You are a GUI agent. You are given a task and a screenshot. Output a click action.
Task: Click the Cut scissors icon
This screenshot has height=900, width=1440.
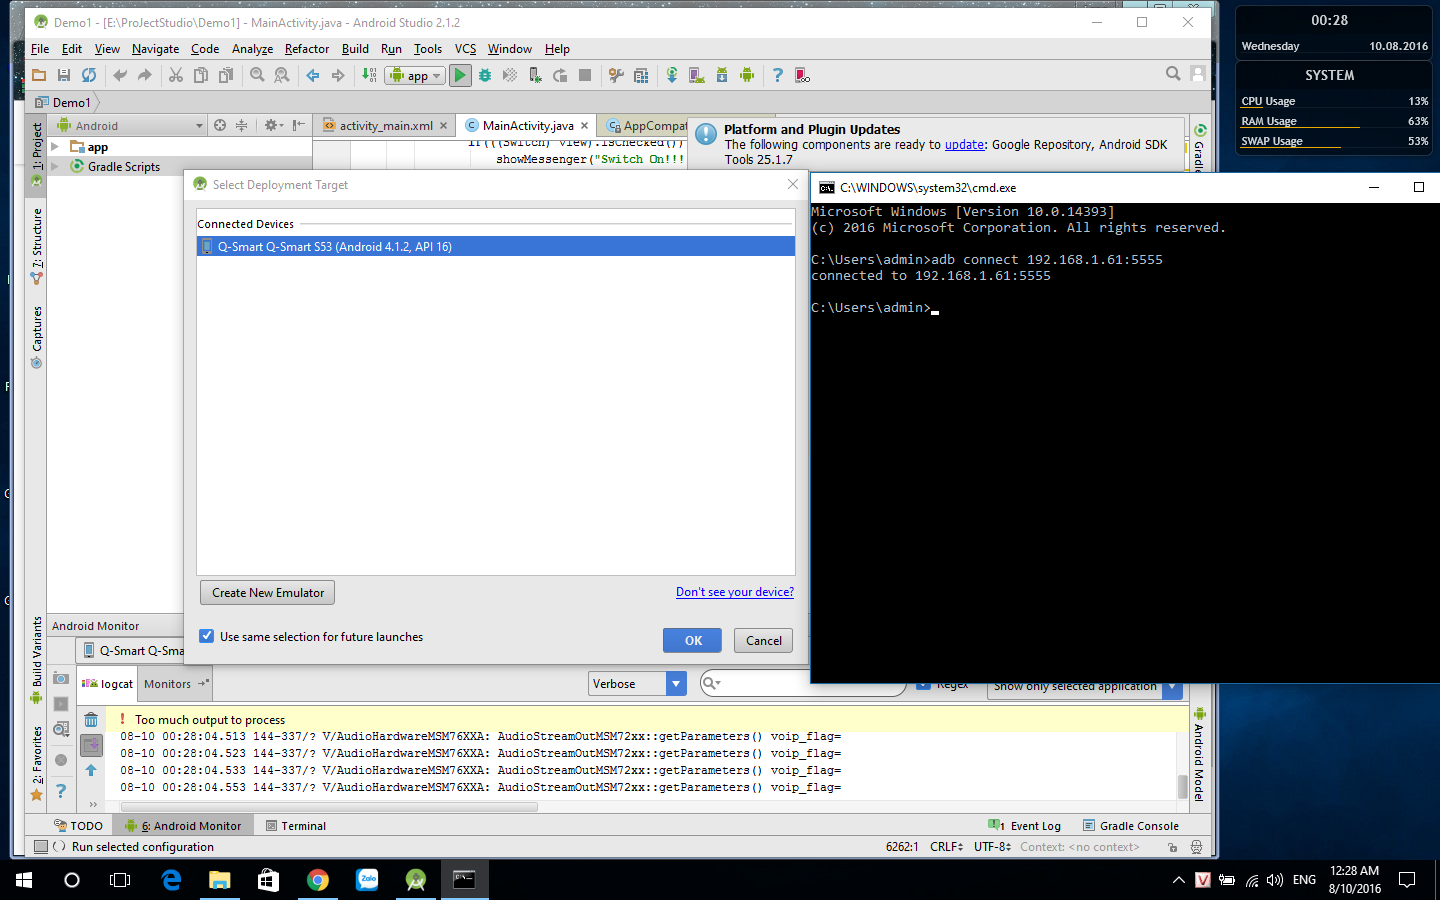[x=176, y=75]
